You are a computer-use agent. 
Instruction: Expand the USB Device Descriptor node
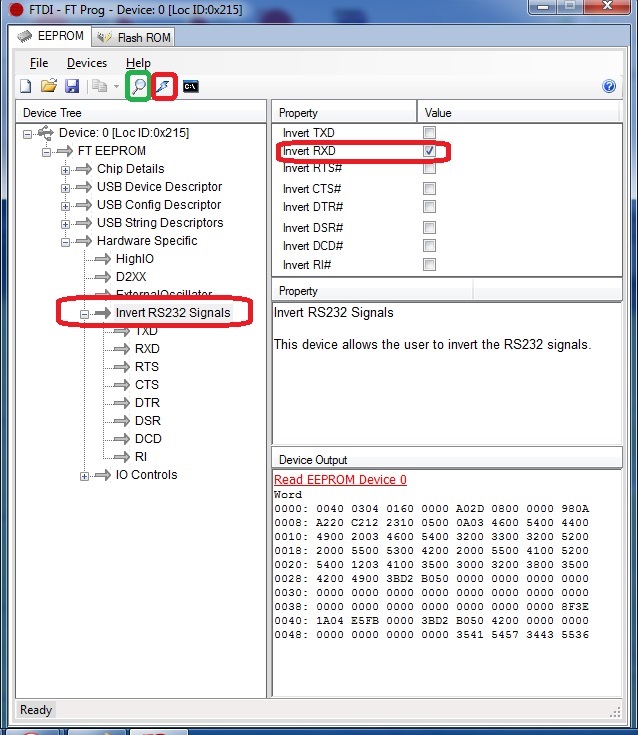click(x=66, y=188)
